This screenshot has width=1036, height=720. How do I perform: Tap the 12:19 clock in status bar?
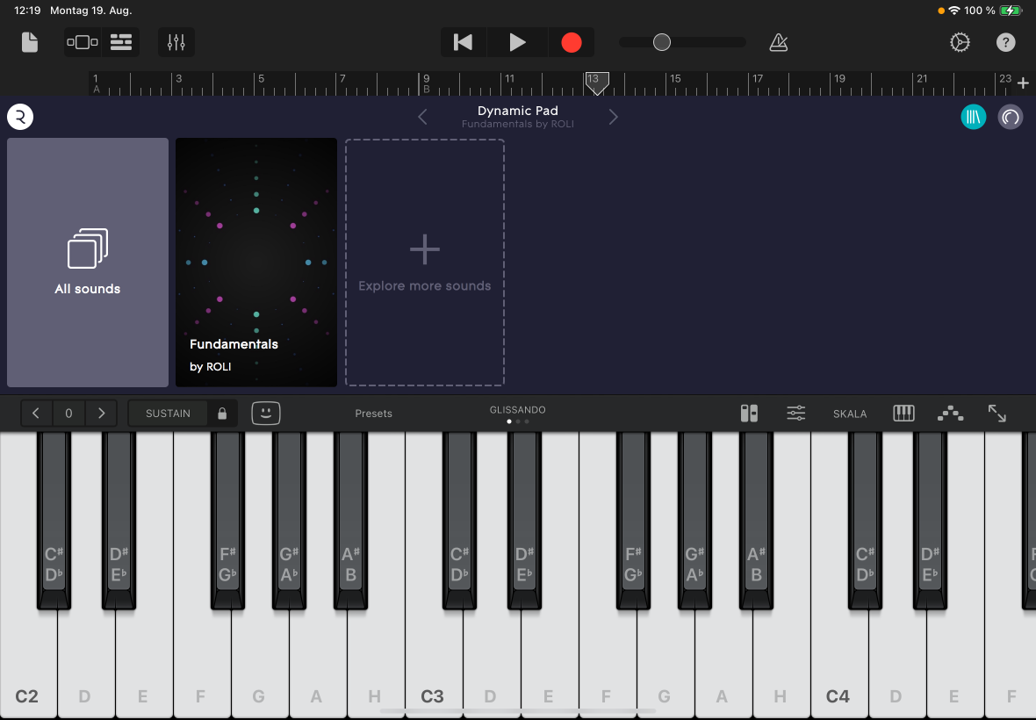pos(27,11)
